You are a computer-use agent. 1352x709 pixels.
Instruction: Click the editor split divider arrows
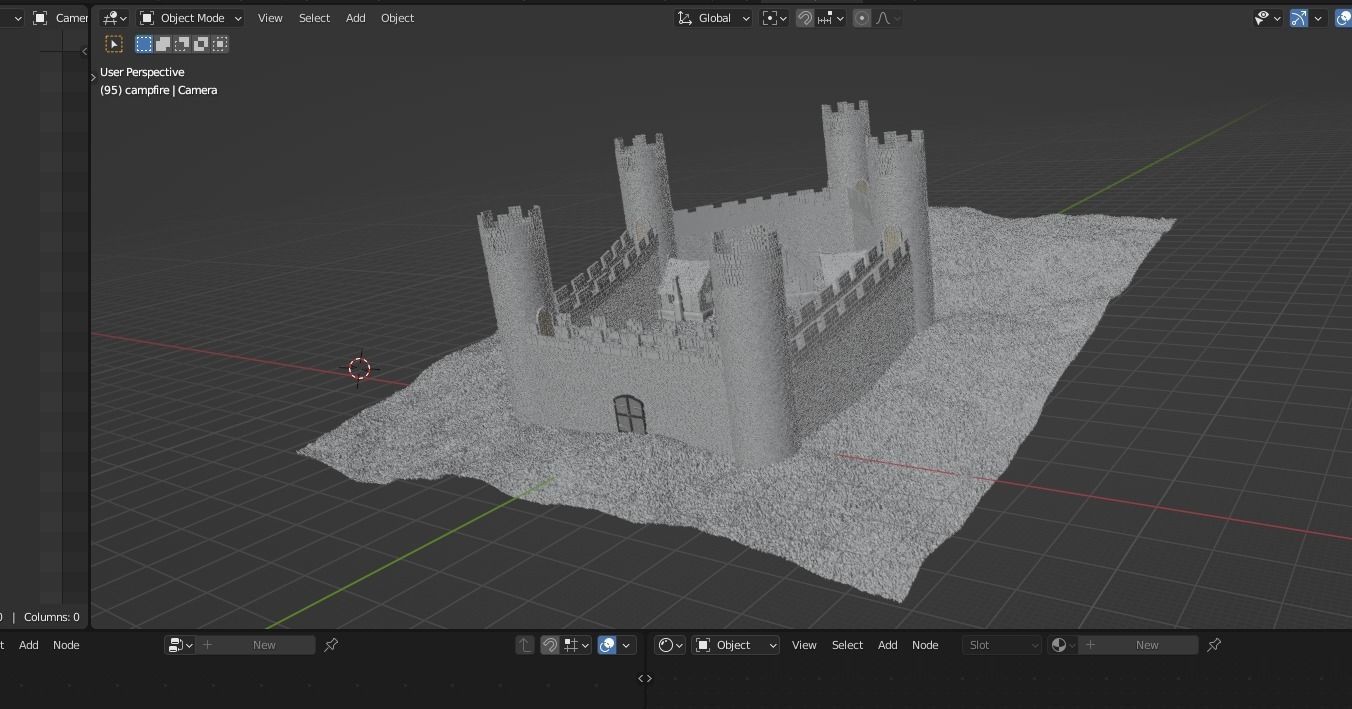[x=645, y=678]
